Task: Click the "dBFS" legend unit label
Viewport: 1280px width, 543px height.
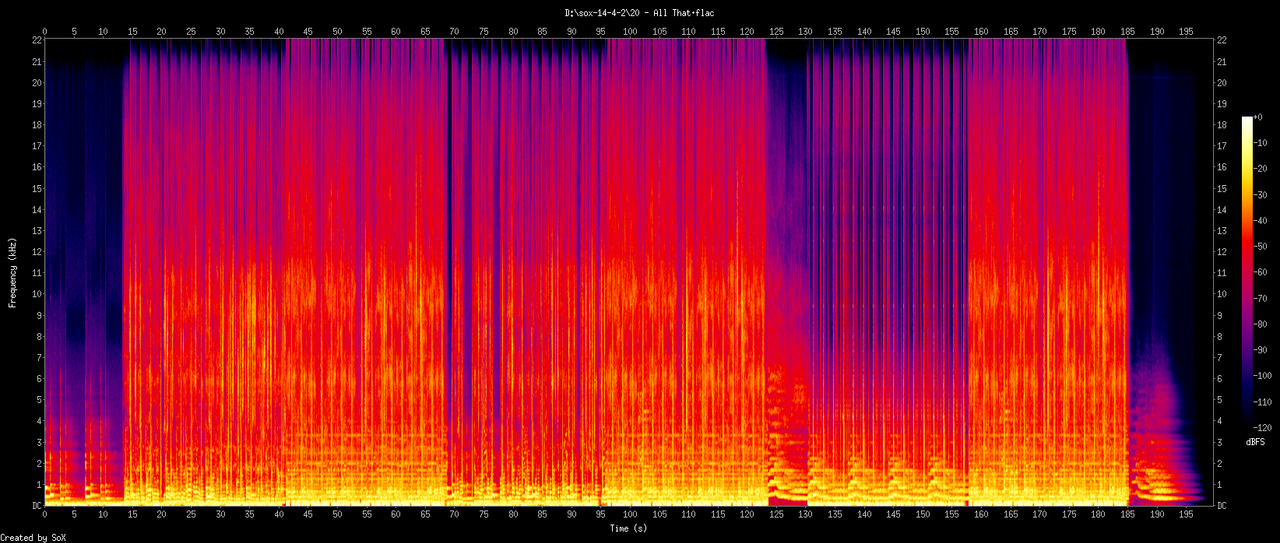Action: tap(1256, 441)
